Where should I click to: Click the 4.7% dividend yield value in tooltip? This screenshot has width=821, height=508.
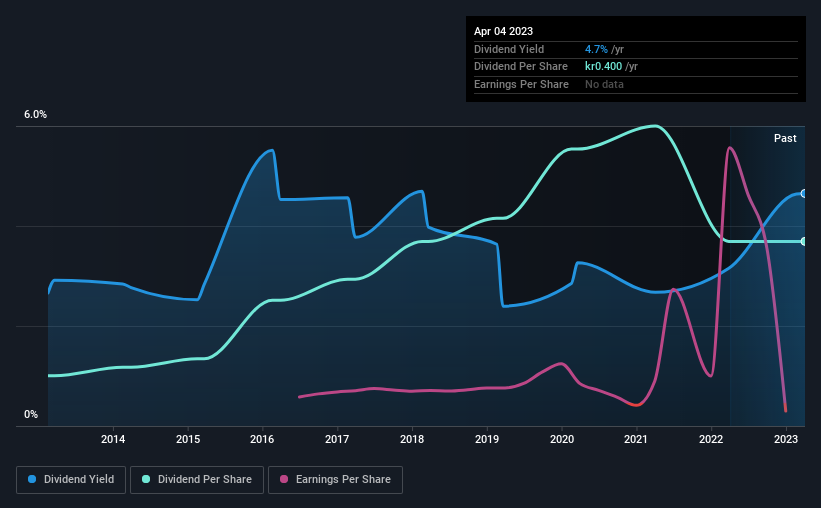pos(596,49)
